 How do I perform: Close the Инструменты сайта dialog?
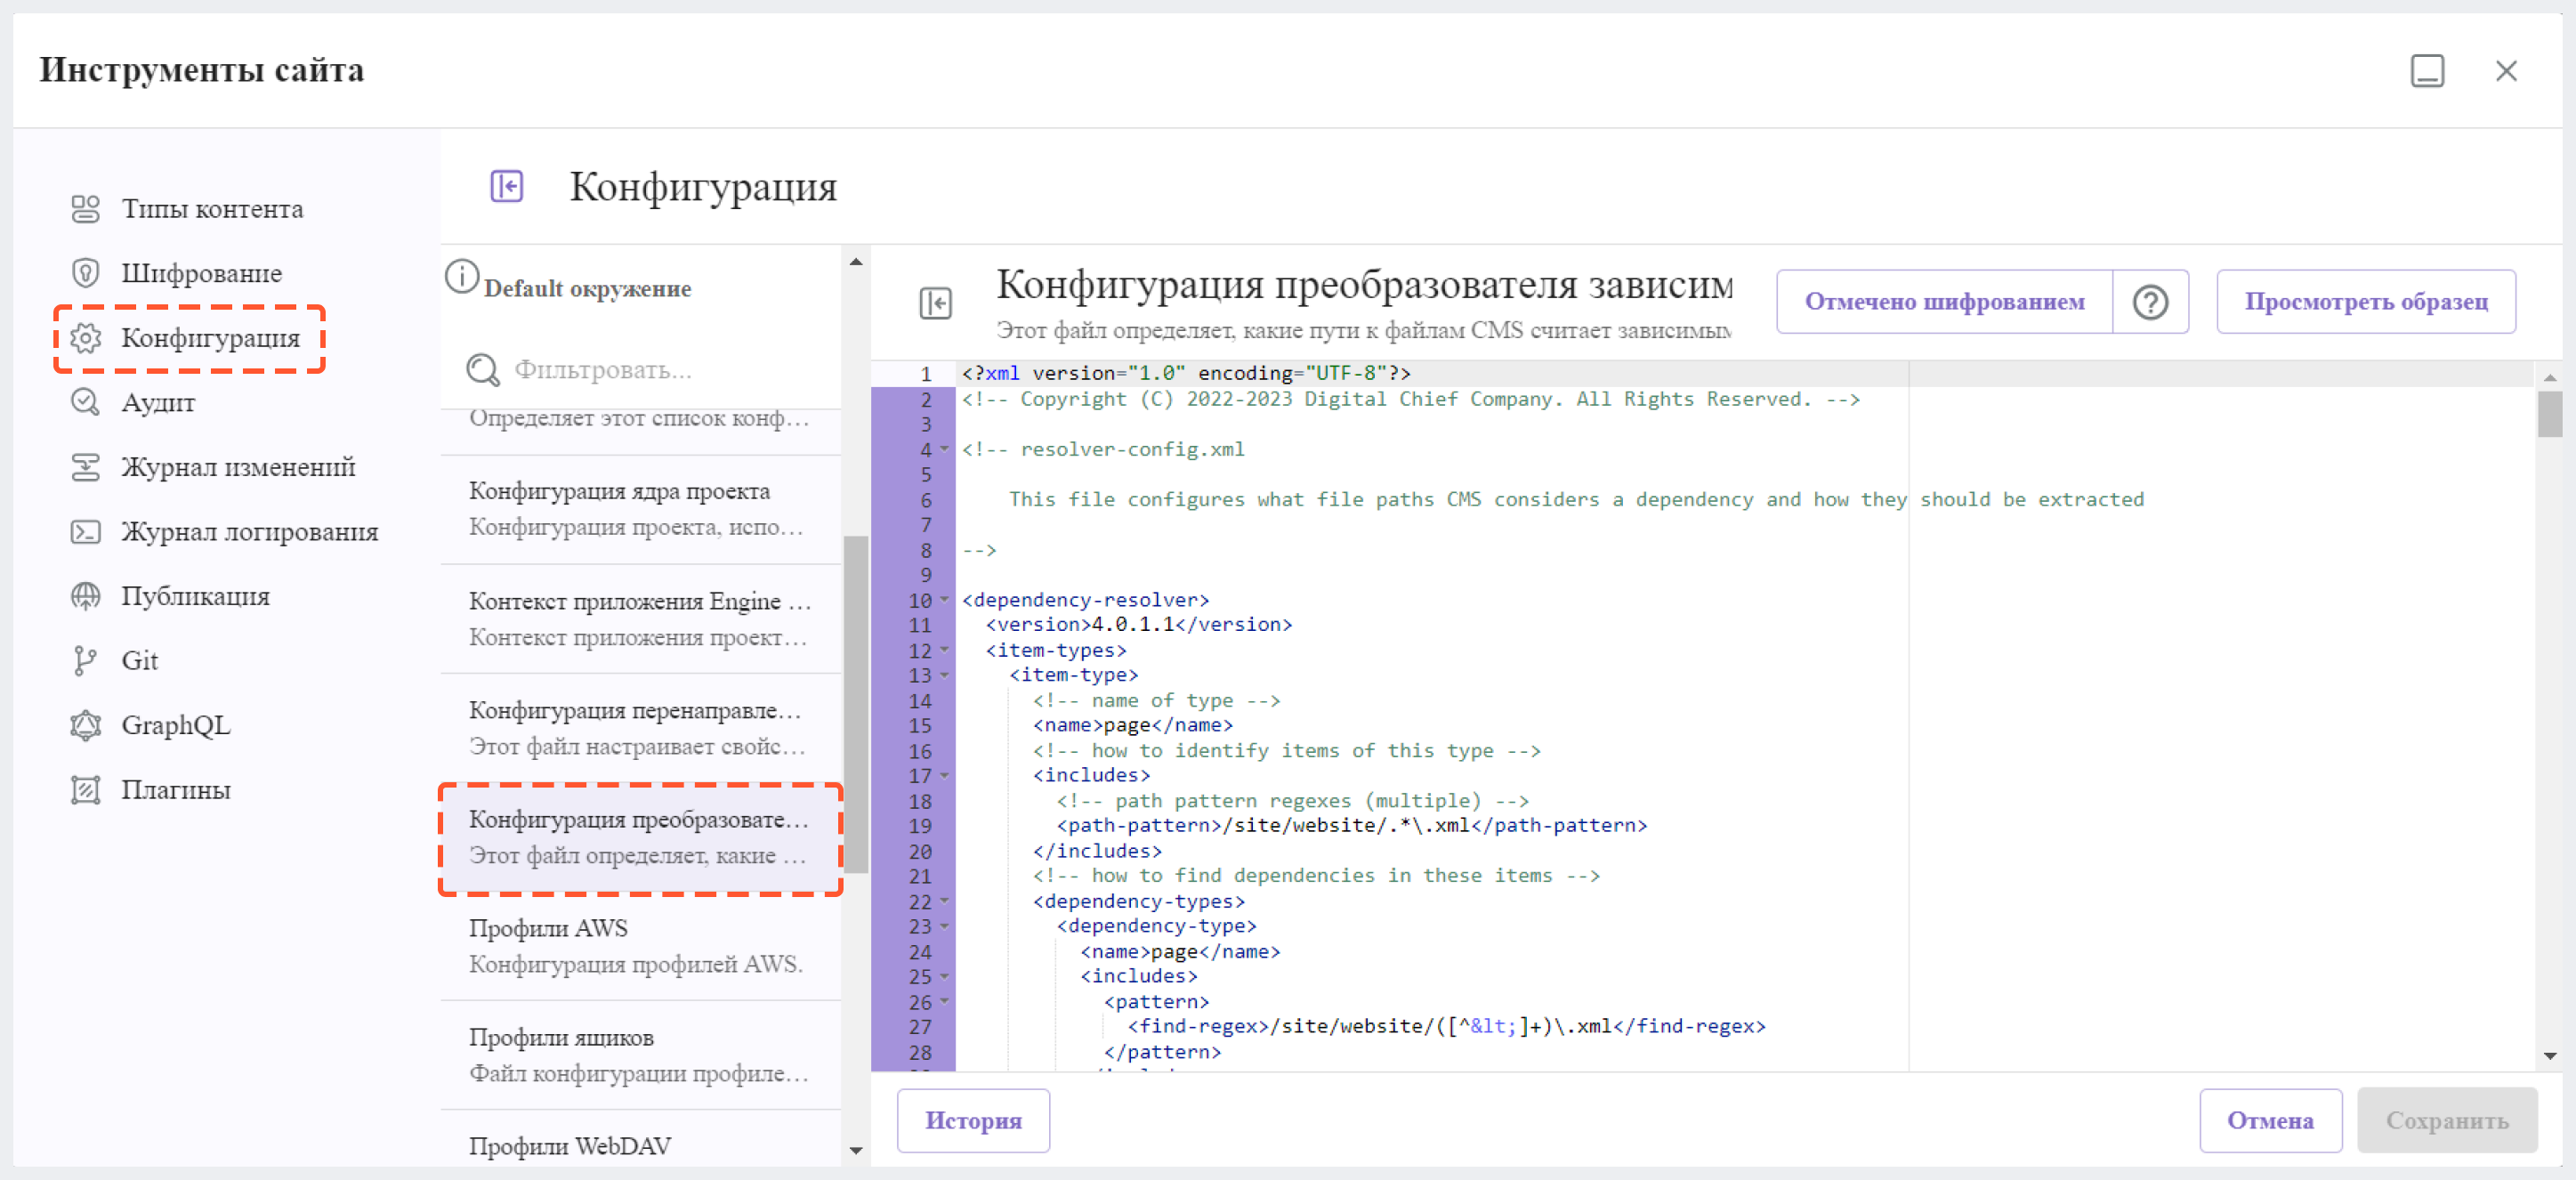(2505, 71)
